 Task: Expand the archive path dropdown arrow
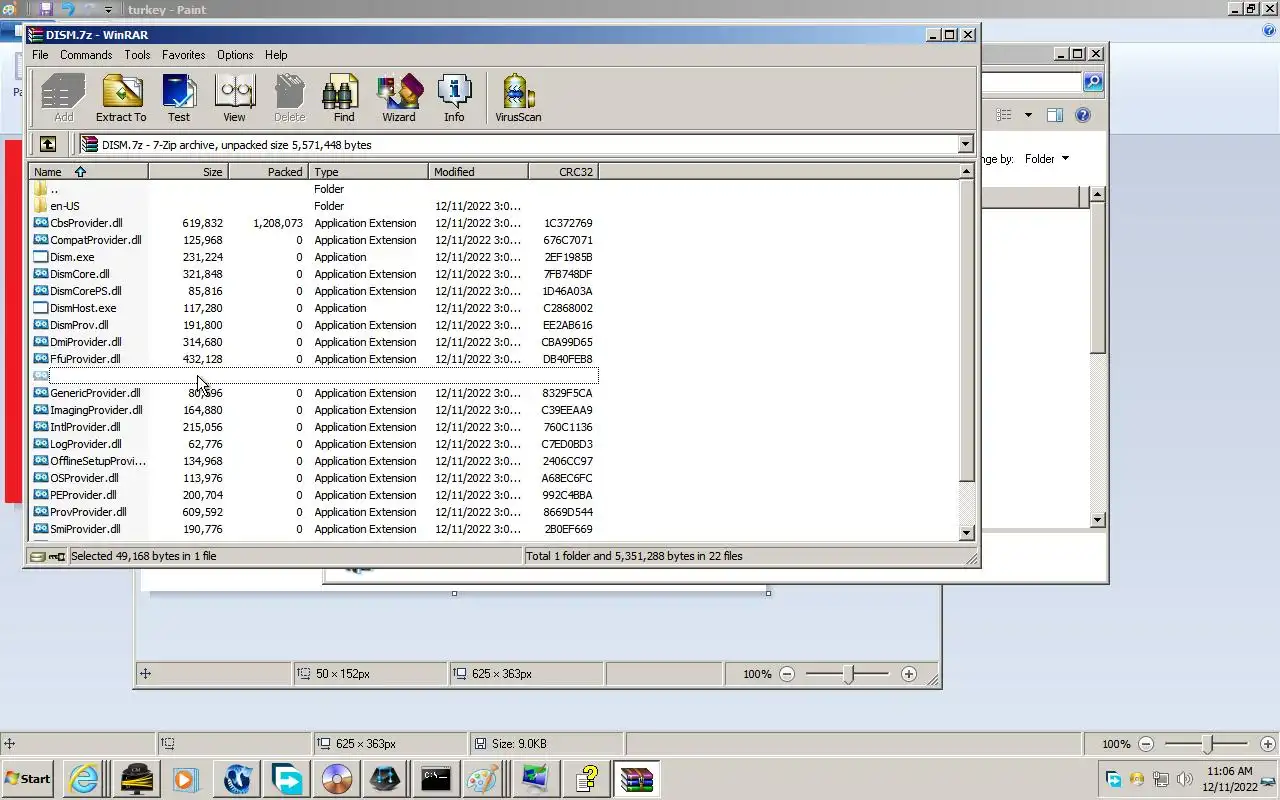tap(965, 144)
